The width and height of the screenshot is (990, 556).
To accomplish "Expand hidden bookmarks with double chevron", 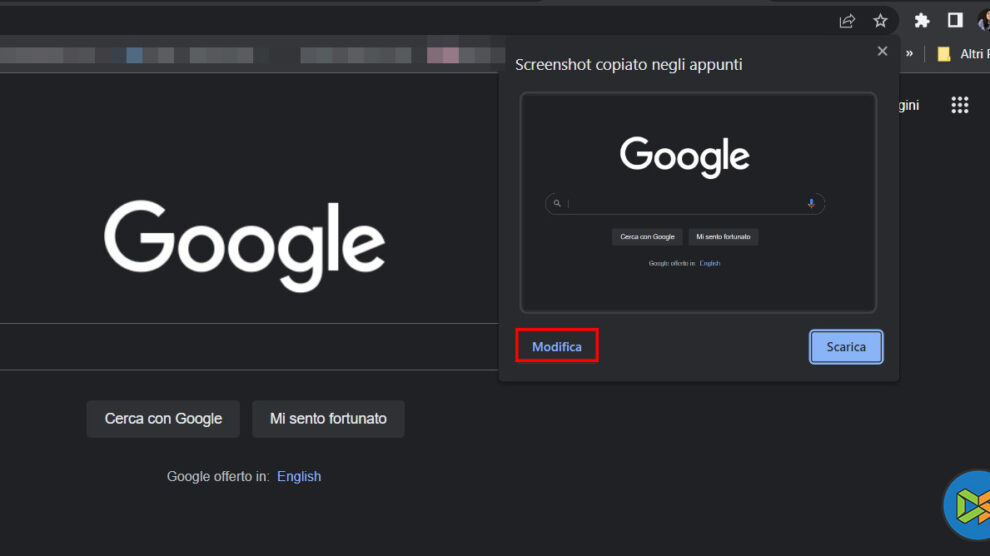I will (x=909, y=54).
